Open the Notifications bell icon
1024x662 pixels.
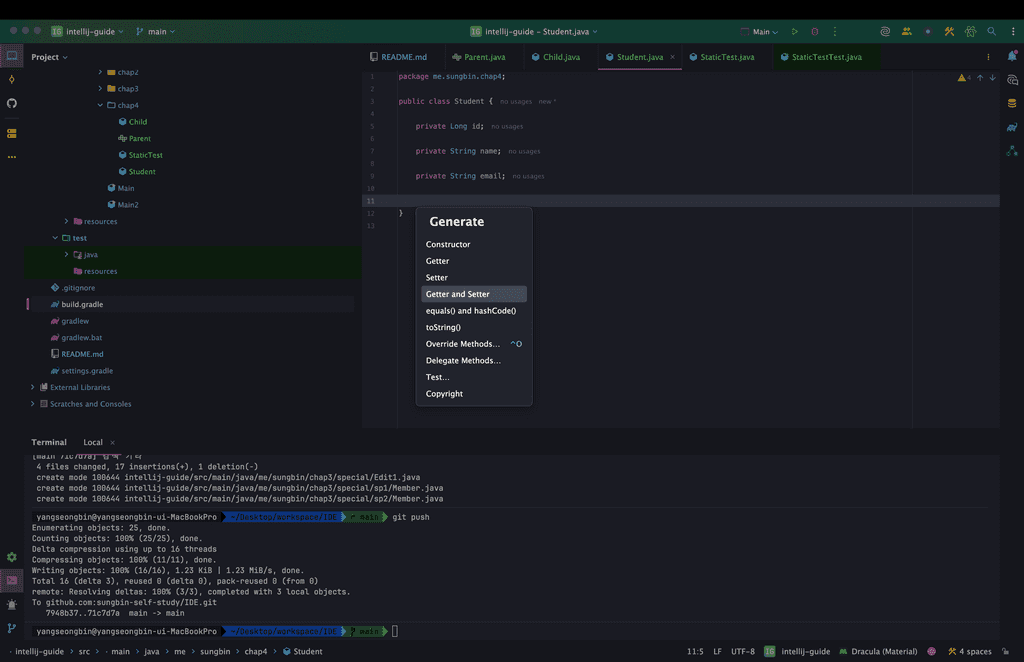[x=1012, y=57]
